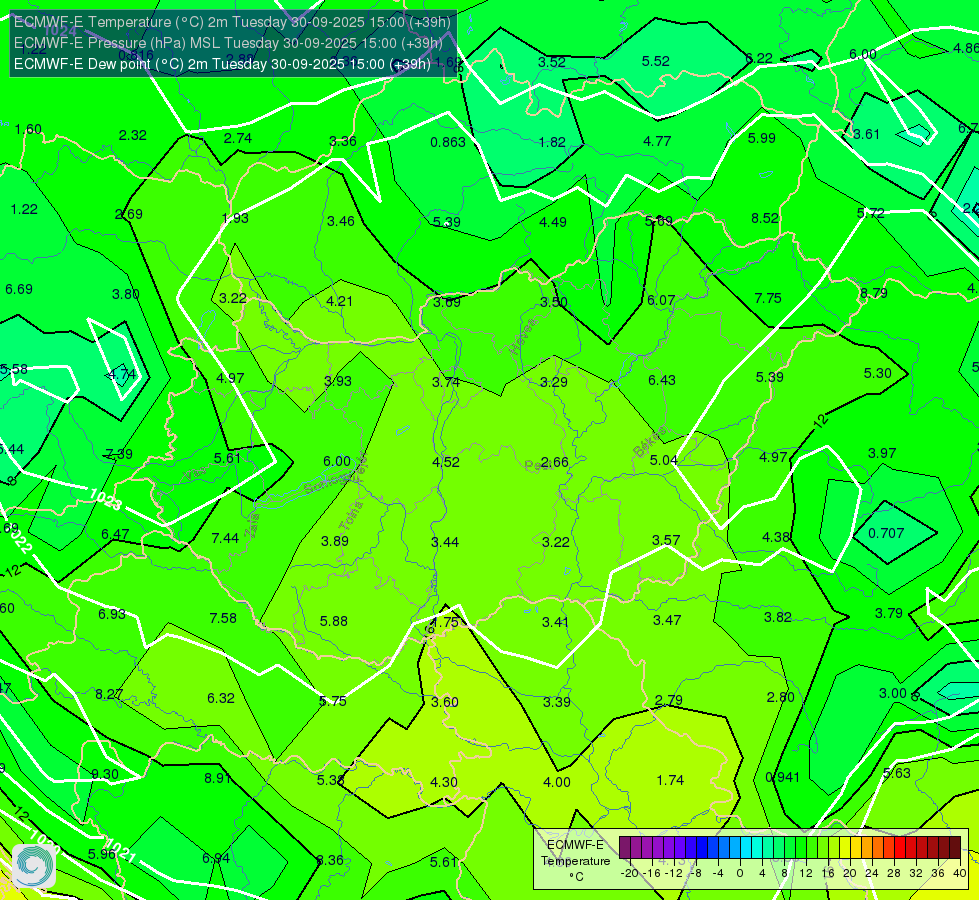Click the dew point value 9.30
The width and height of the screenshot is (979, 900).
(x=105, y=774)
